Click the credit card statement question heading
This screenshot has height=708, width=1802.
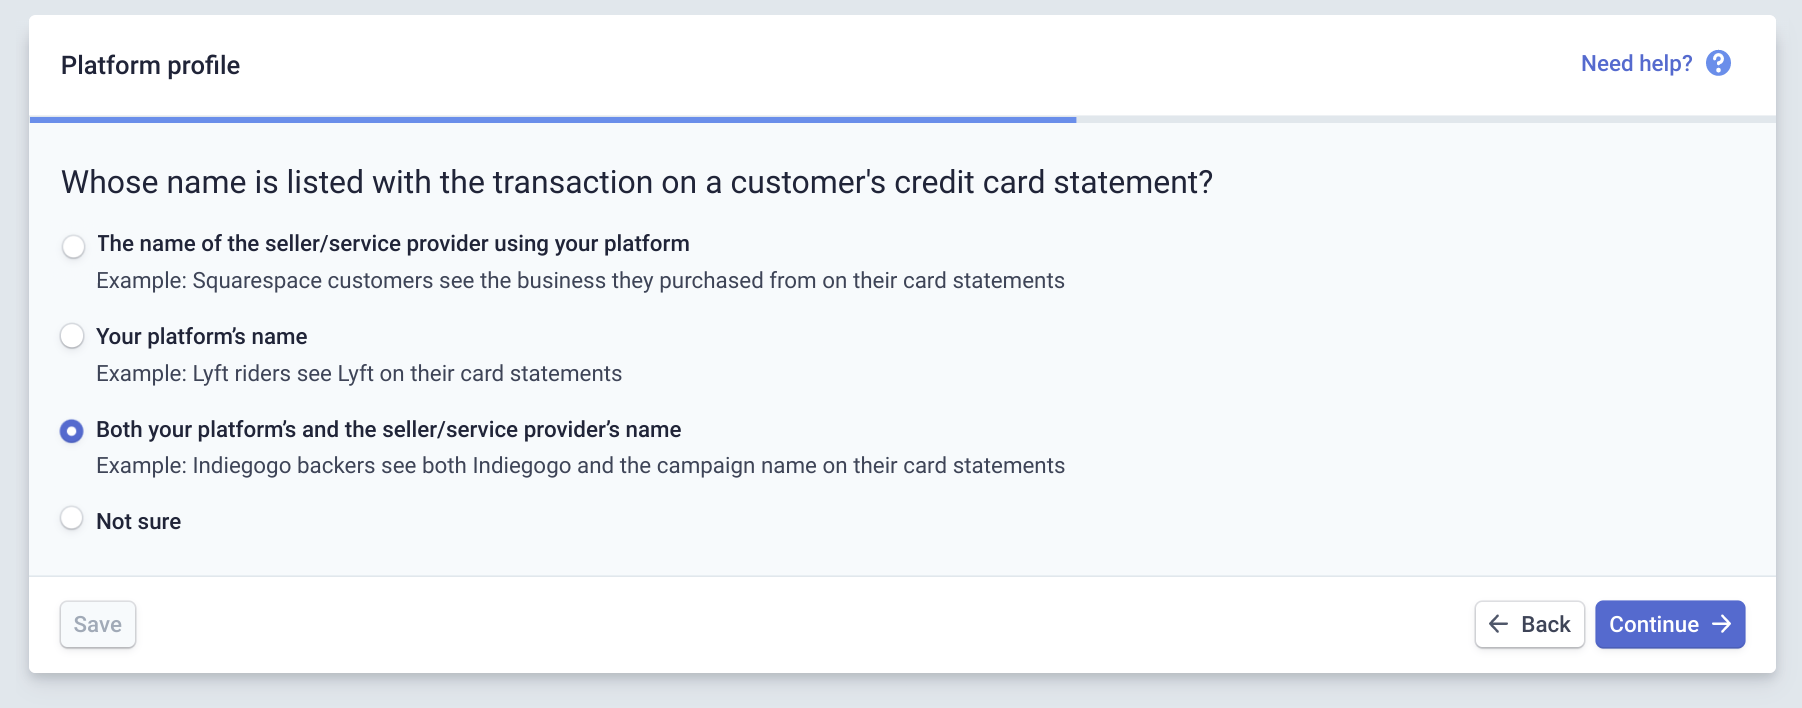point(637,182)
